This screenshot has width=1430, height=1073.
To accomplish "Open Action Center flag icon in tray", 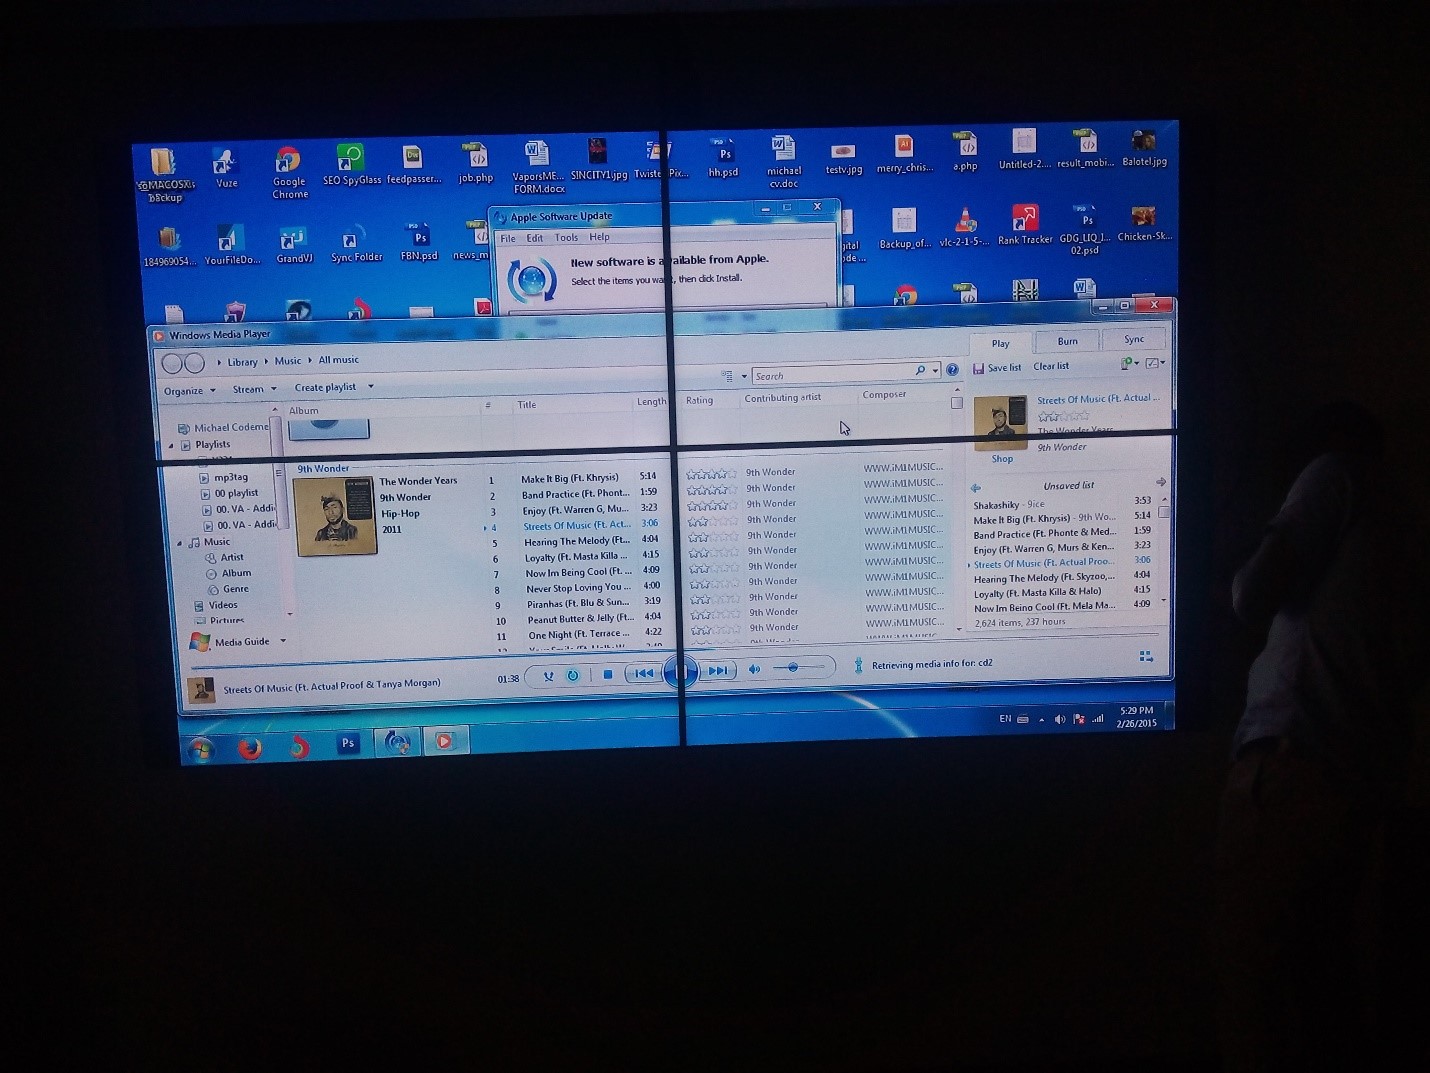I will [1078, 719].
